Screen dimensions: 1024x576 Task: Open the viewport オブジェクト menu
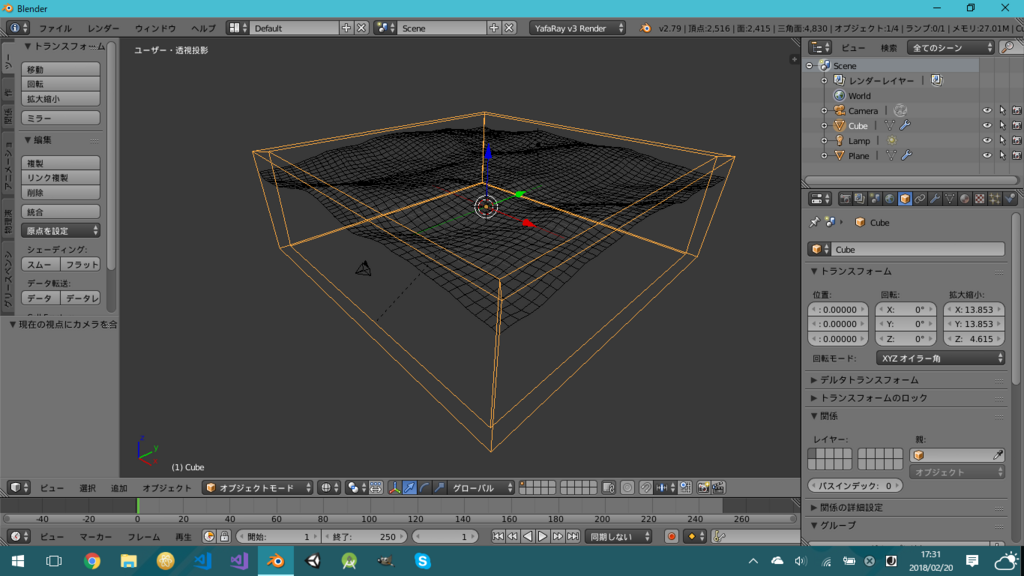coord(167,488)
